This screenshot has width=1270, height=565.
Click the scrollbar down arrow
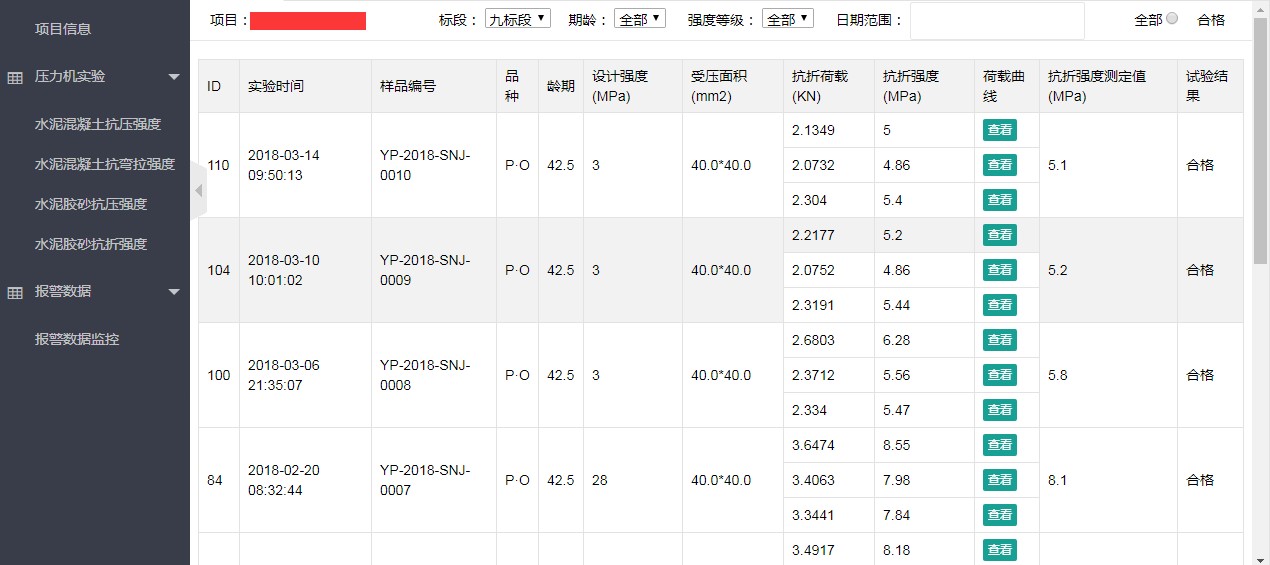1261,558
